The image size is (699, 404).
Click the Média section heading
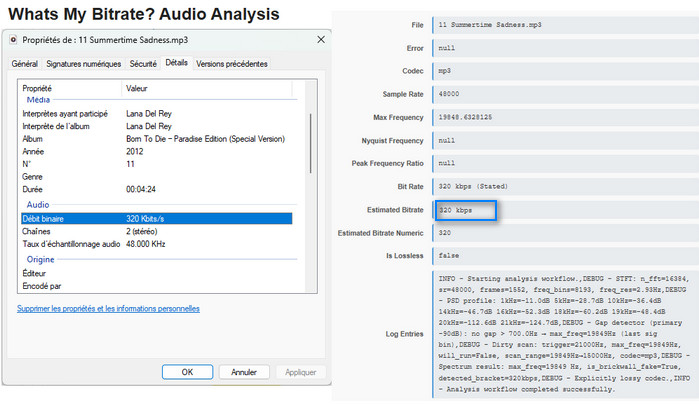click(38, 100)
